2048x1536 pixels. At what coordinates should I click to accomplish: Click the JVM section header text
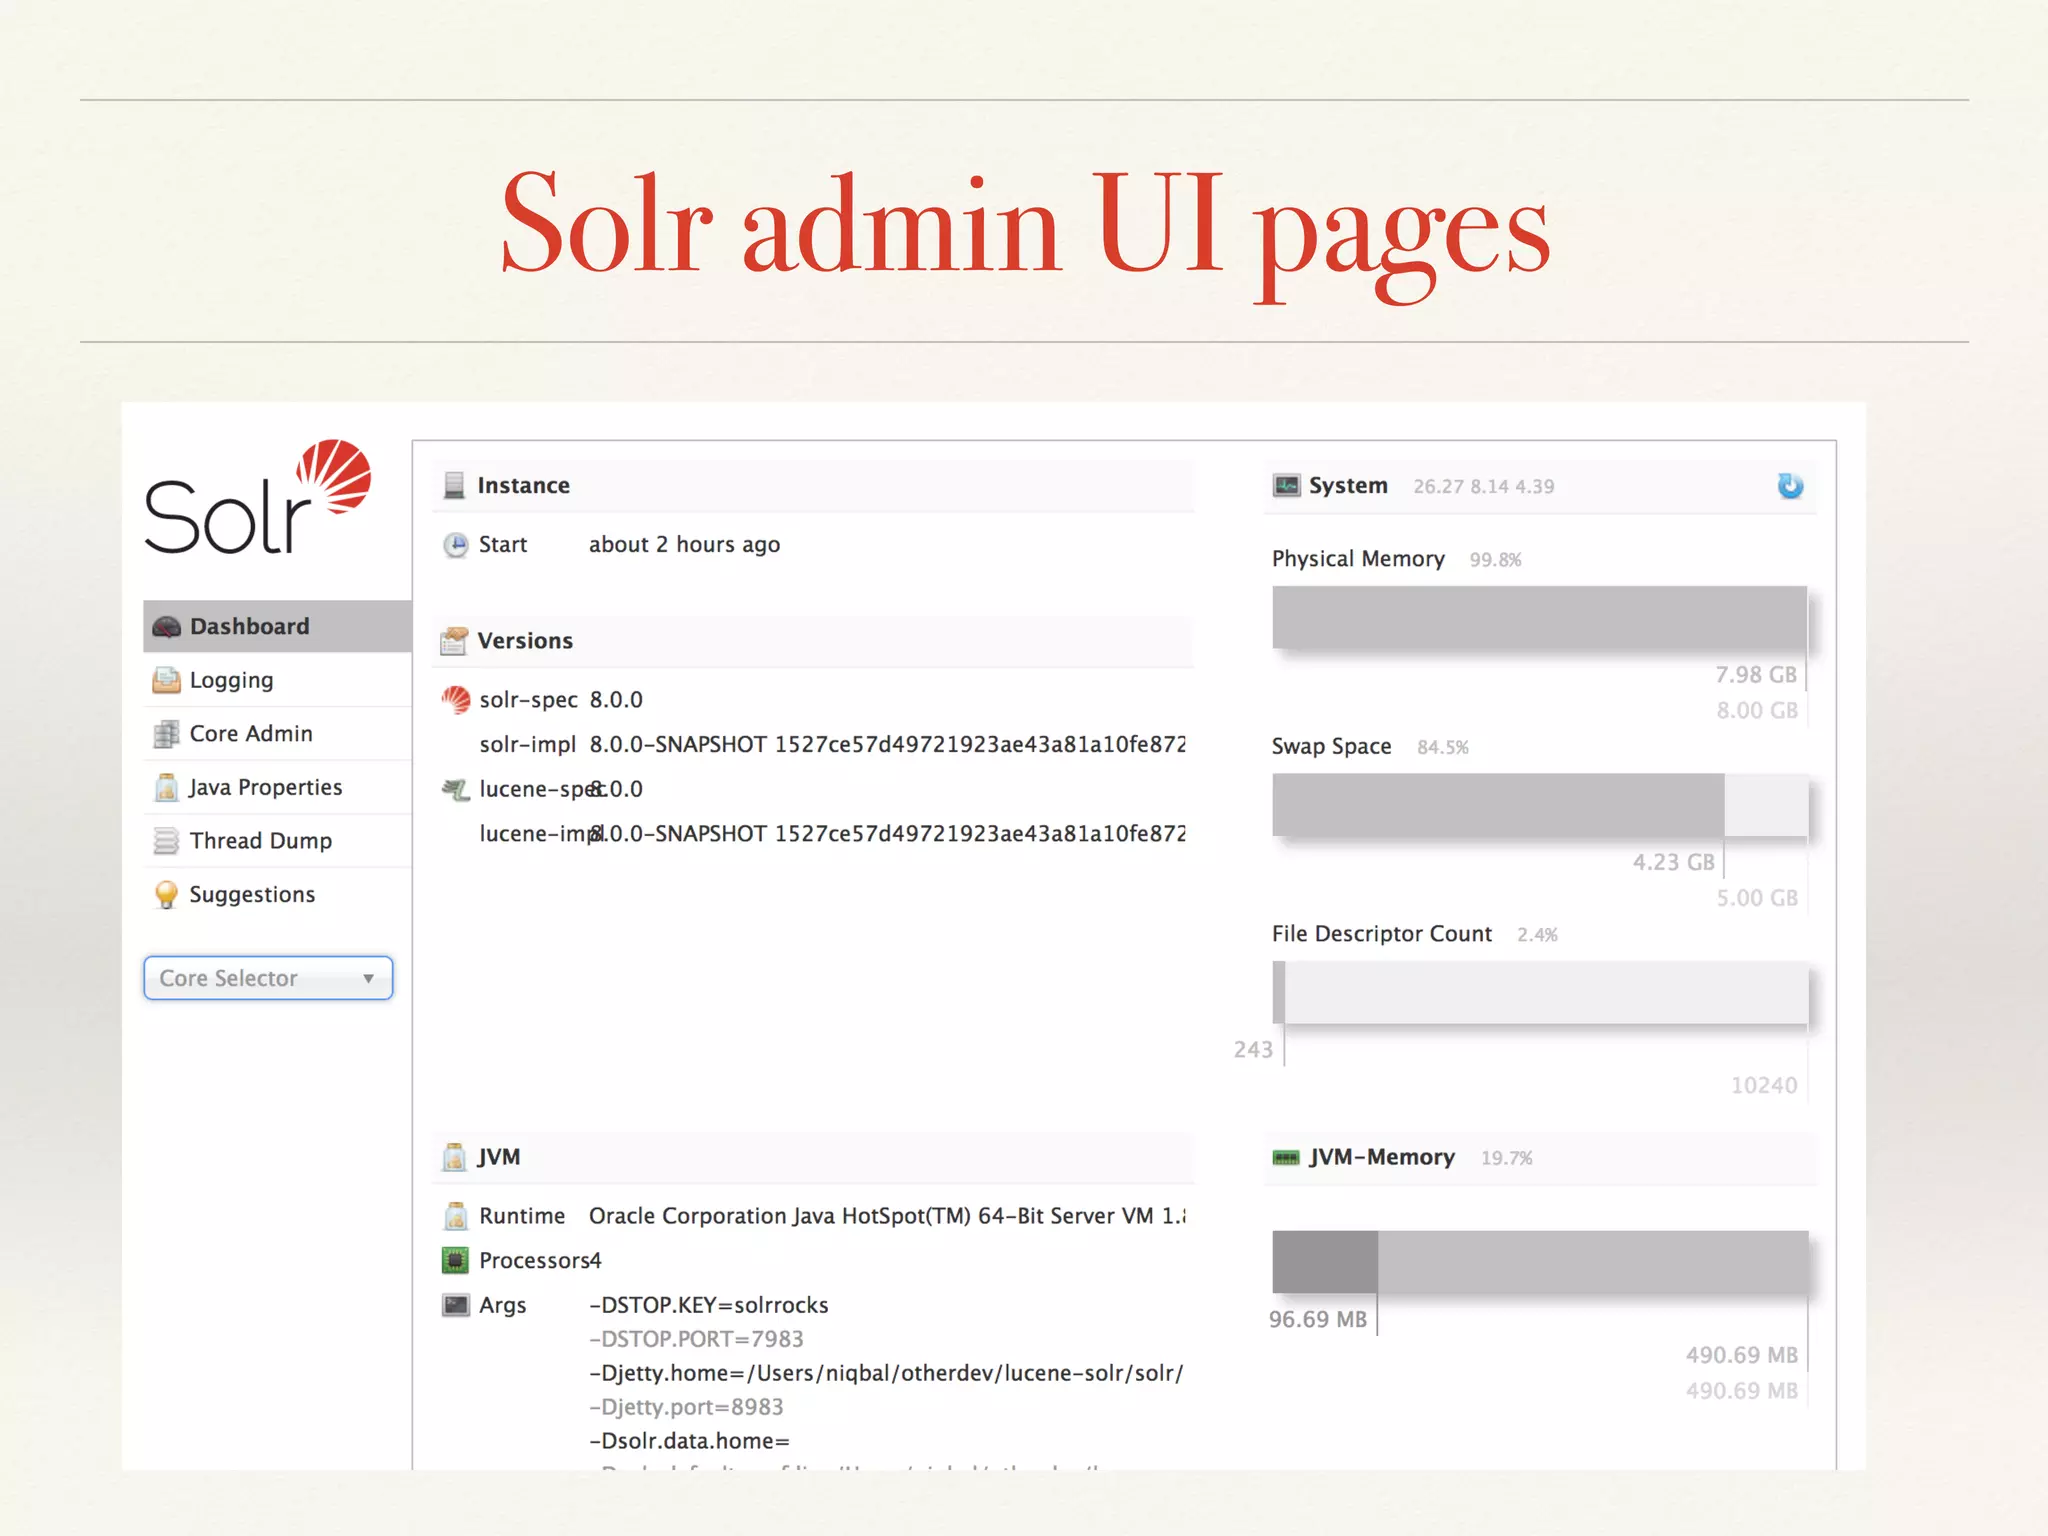pos(498,1157)
